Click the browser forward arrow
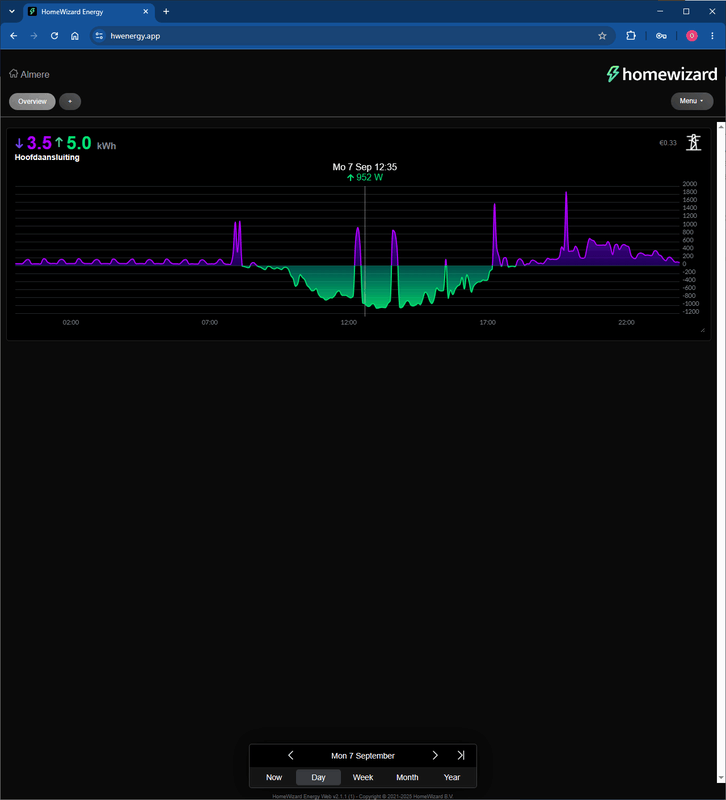 (x=34, y=36)
